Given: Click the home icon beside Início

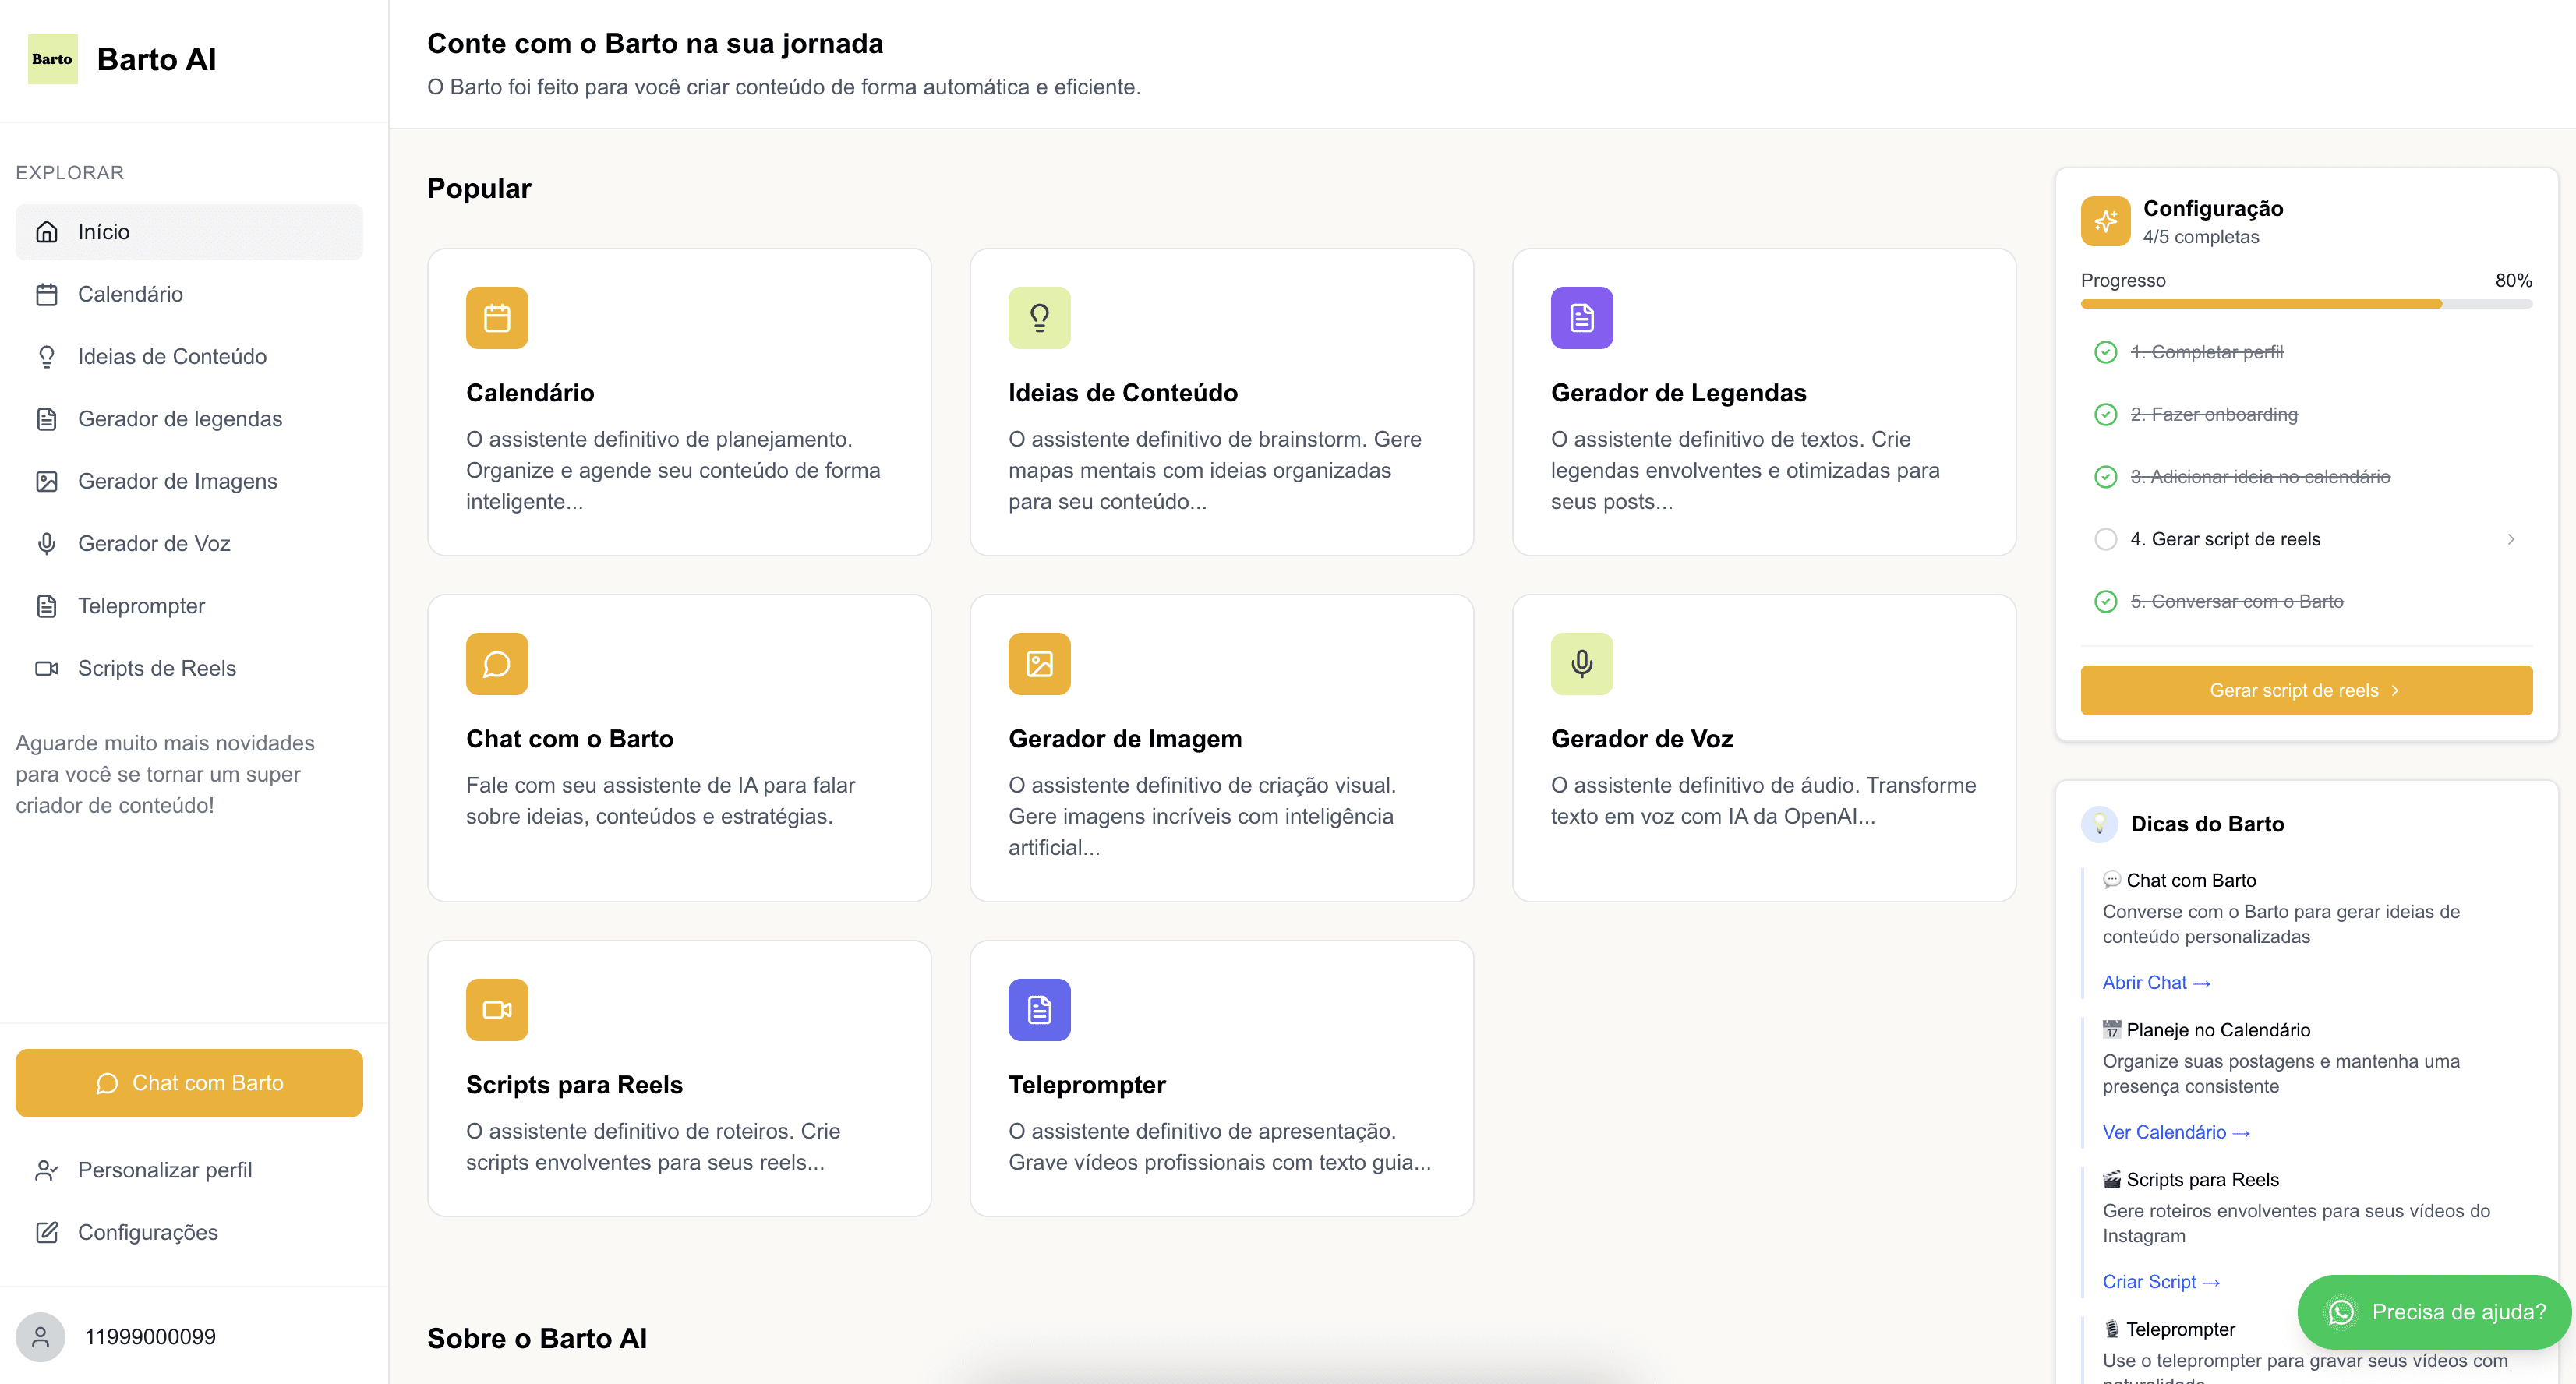Looking at the screenshot, I should tap(47, 232).
